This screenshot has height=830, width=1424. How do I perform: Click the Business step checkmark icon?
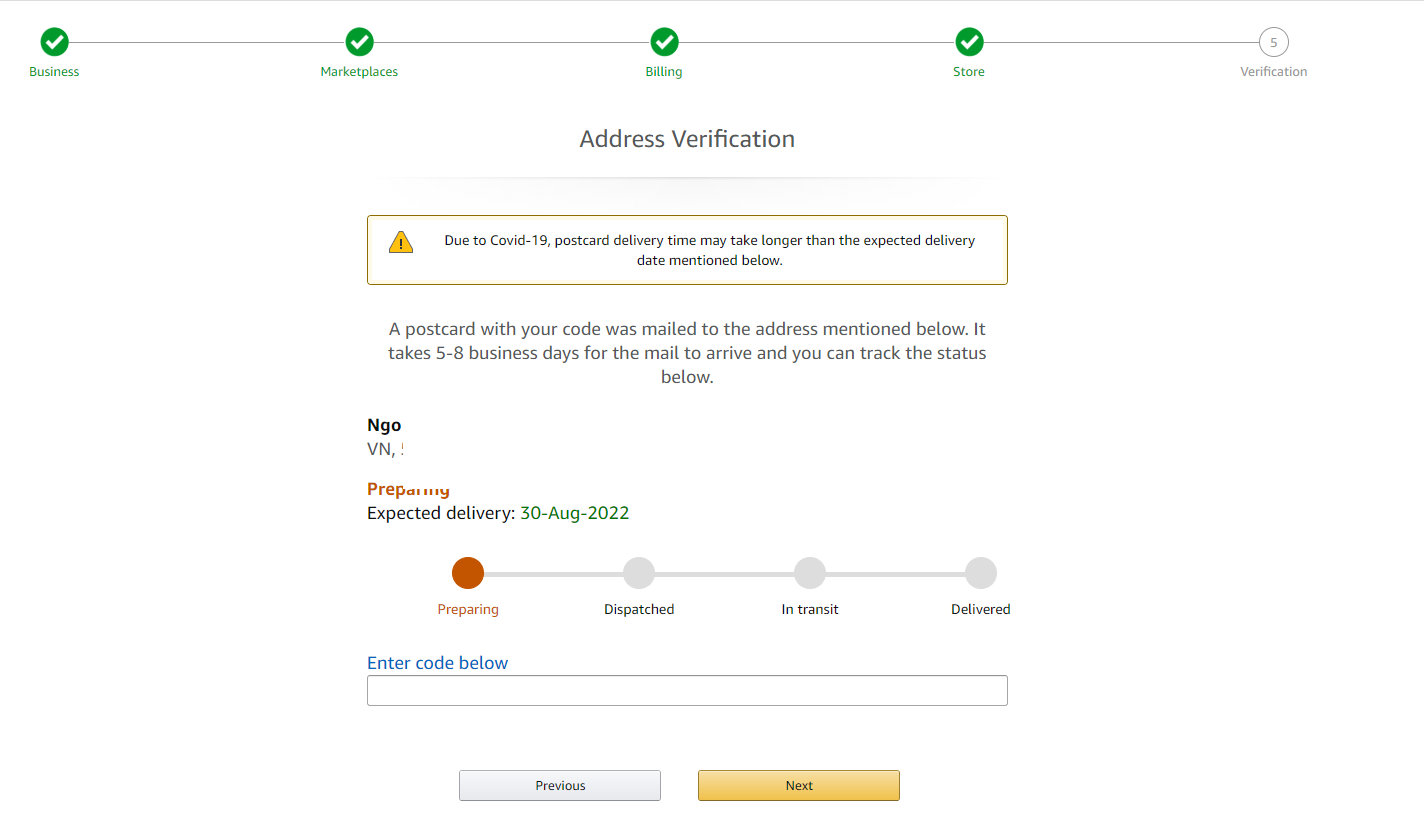point(54,42)
